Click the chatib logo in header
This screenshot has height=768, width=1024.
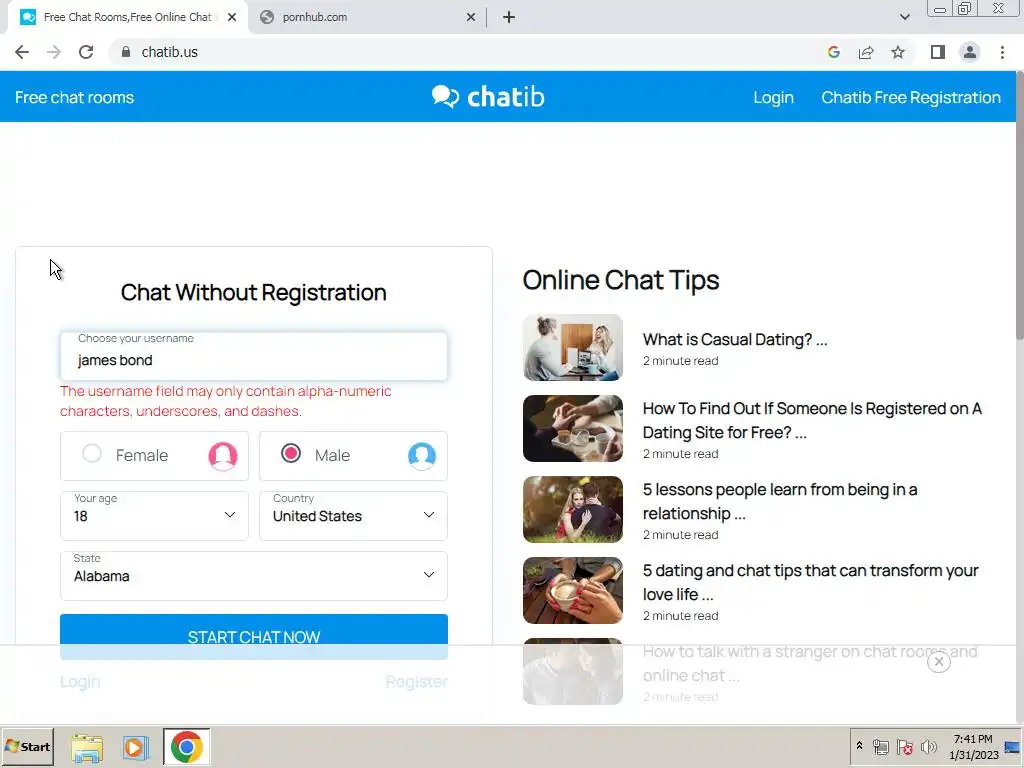pos(488,97)
